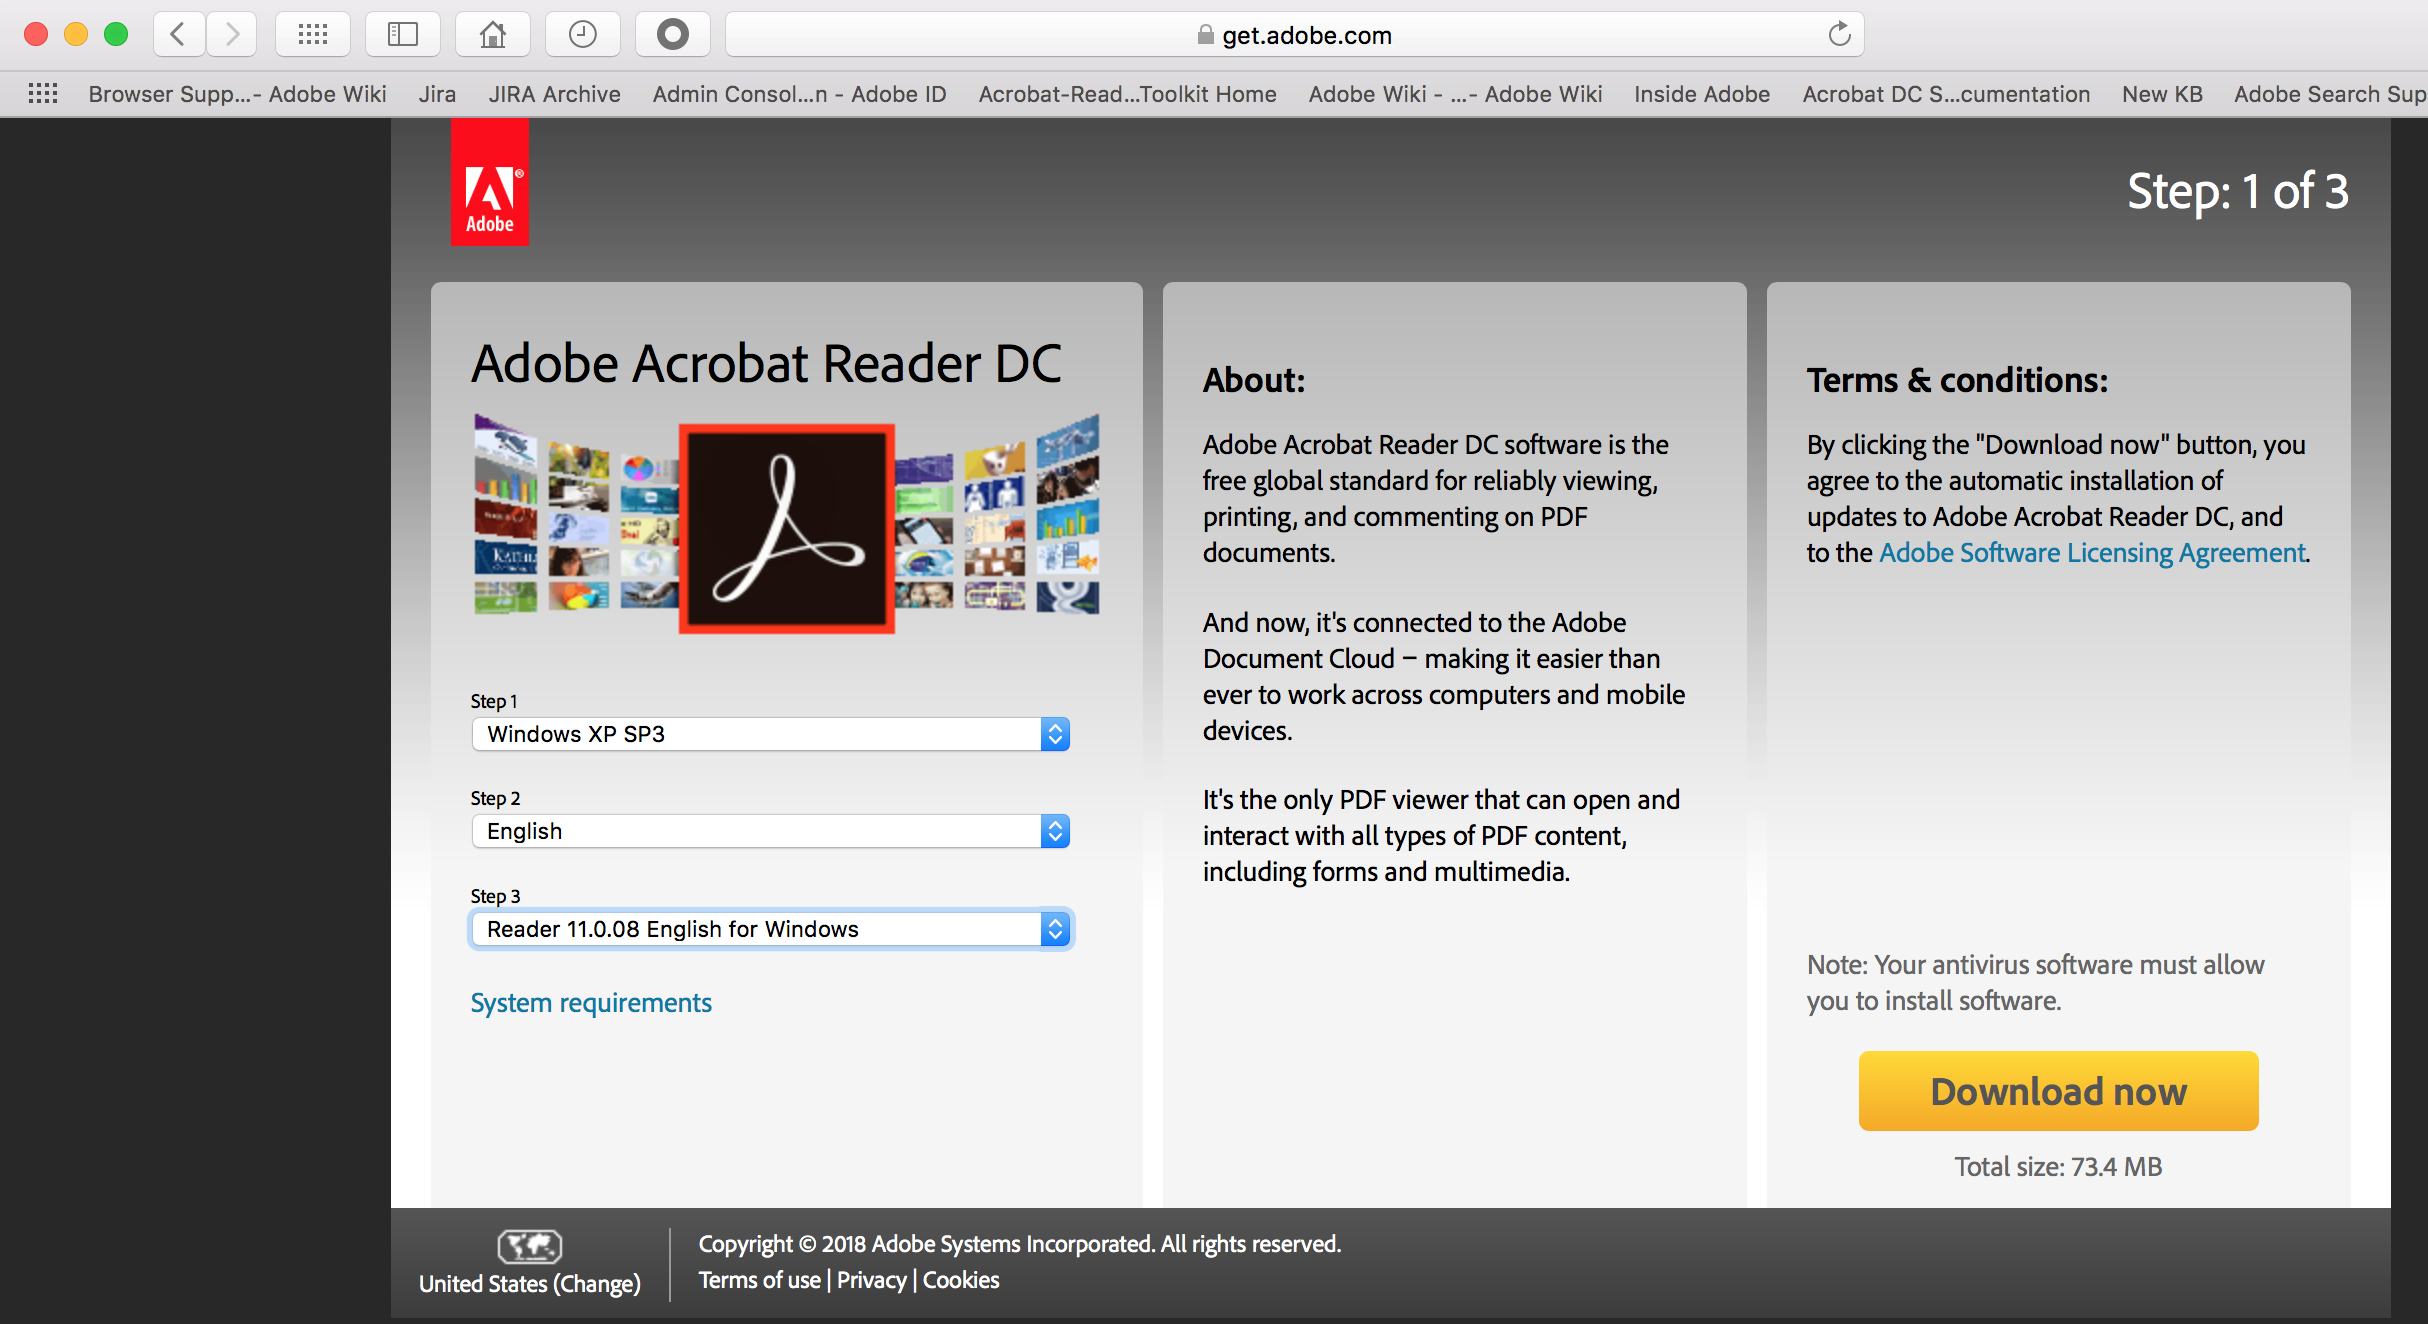Click the Download now button

click(x=2059, y=1092)
